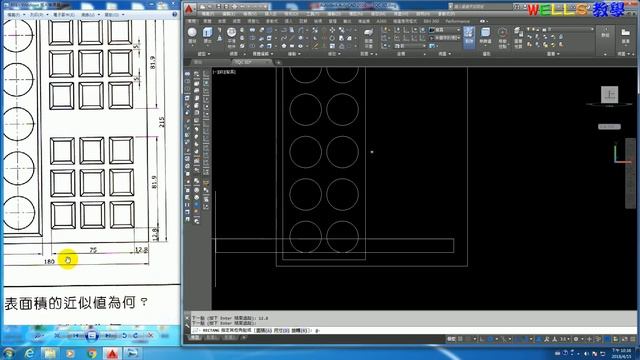Viewport: 640px width, 360px height.
Task: Click the Union icon in Solid Editing panel
Action: click(252, 30)
